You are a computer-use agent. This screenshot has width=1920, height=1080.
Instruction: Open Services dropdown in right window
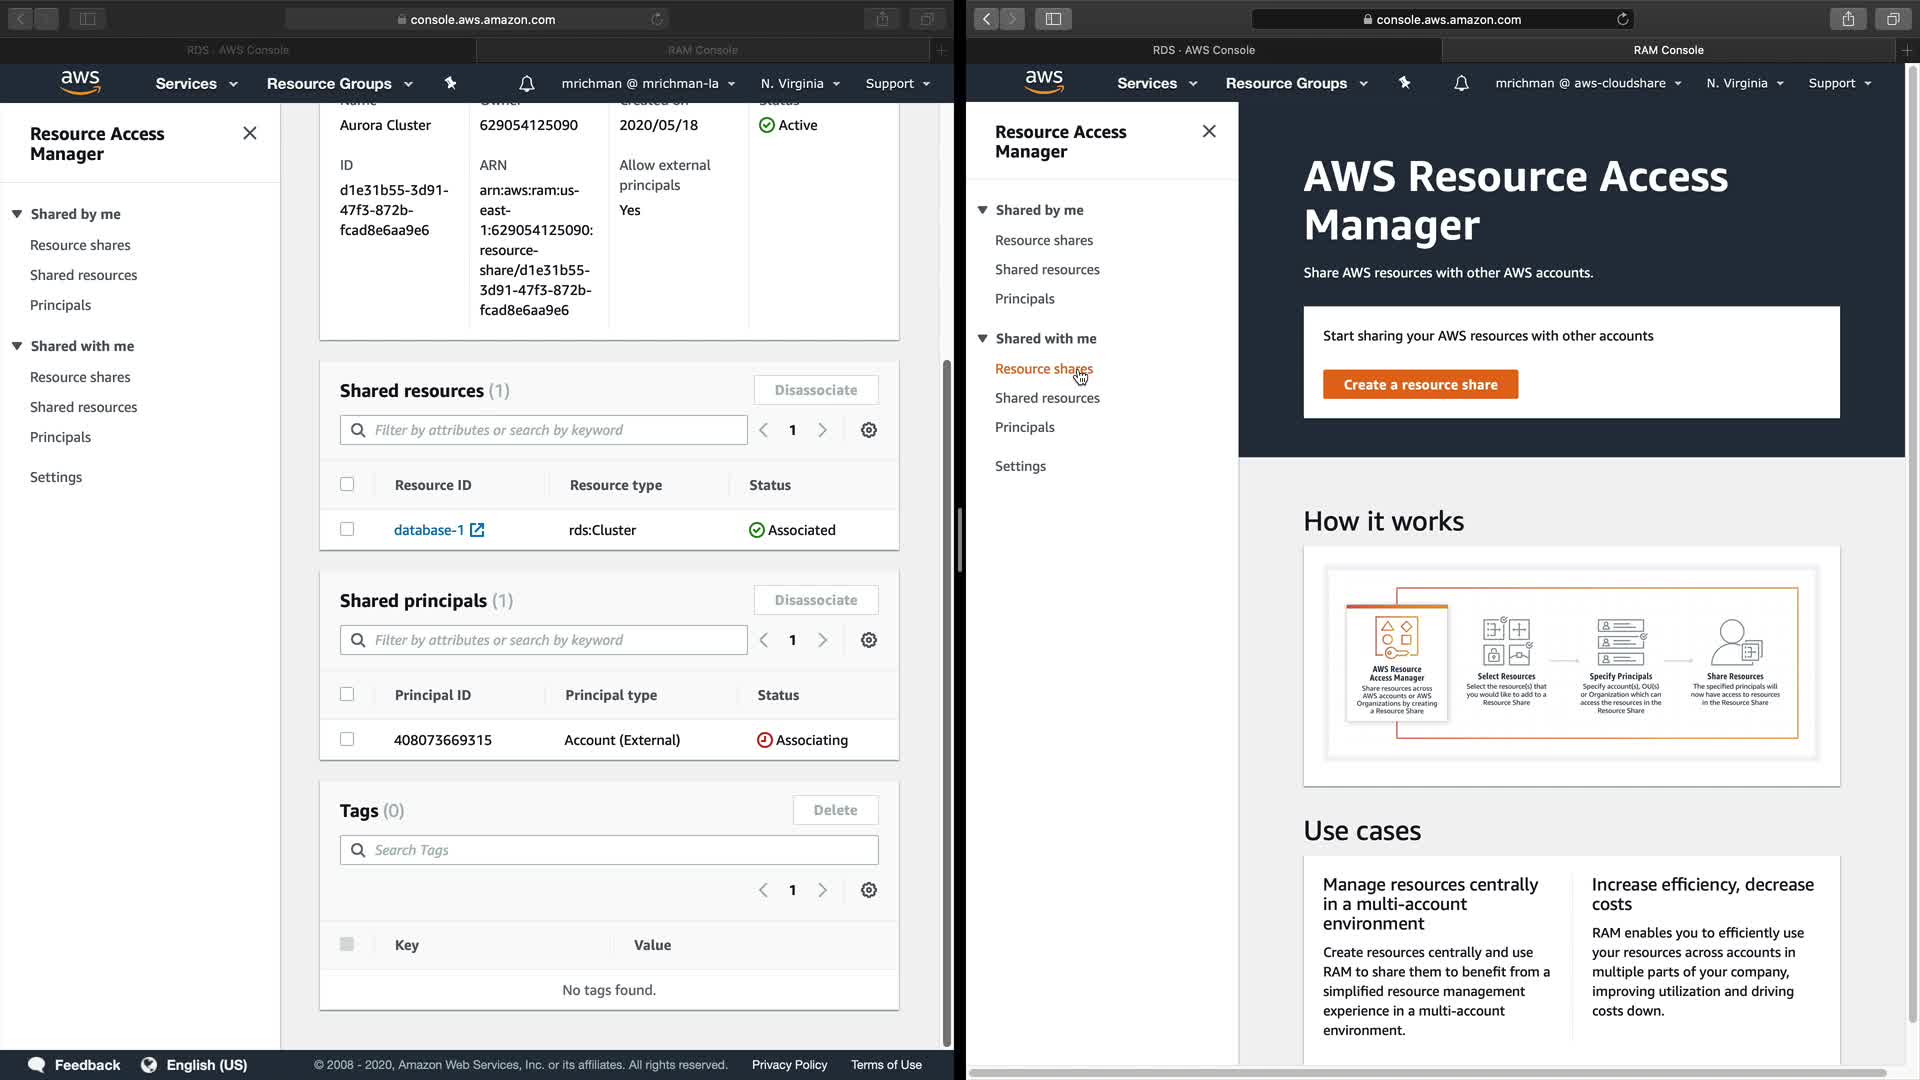1156,83
